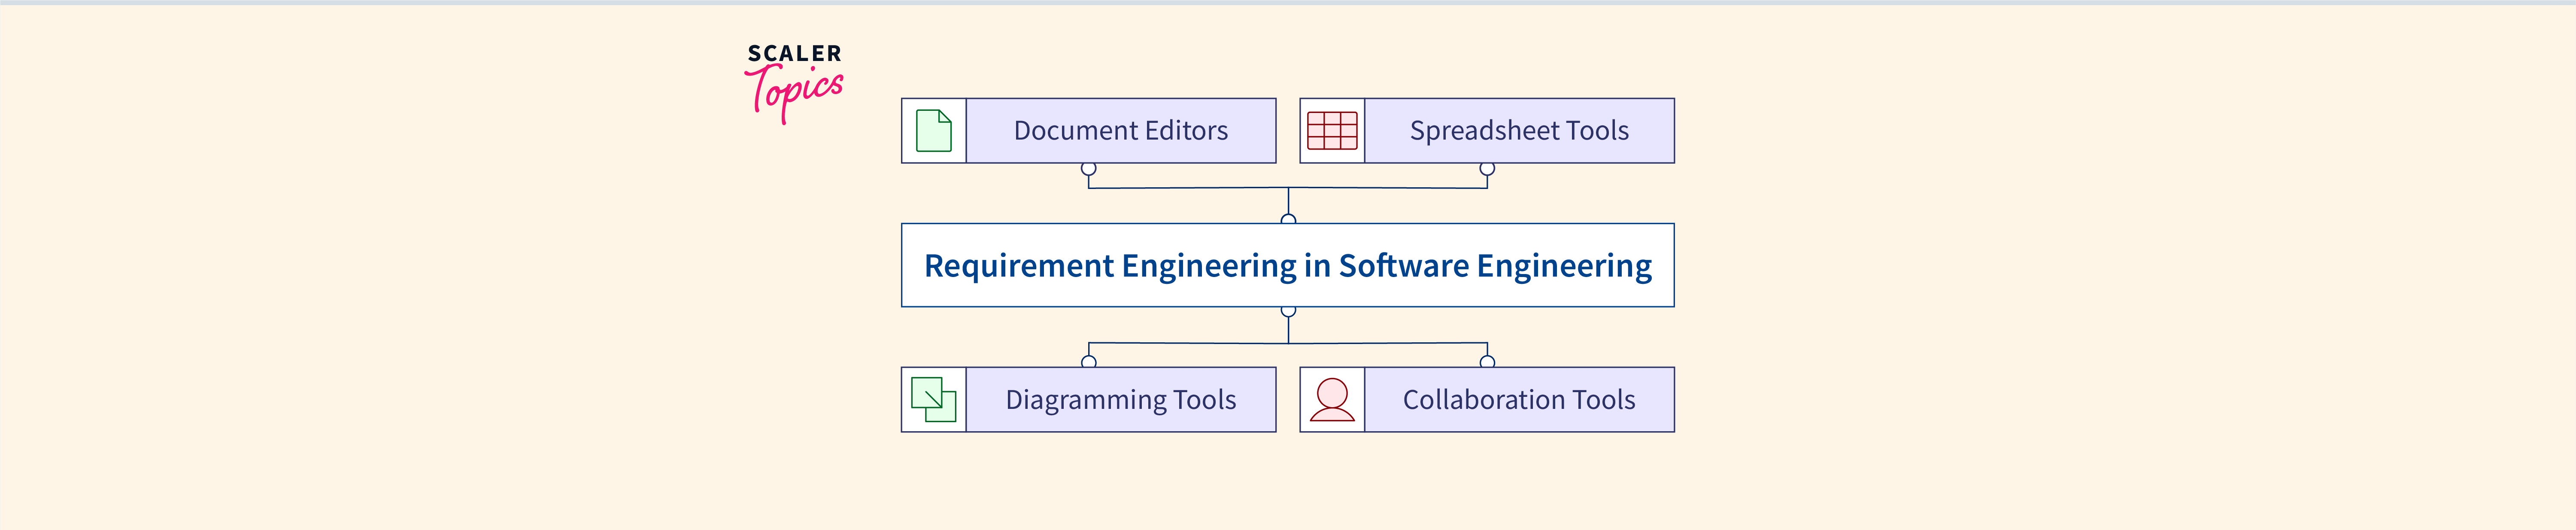
Task: Select the Diagramming Tools label box
Action: pos(1120,400)
